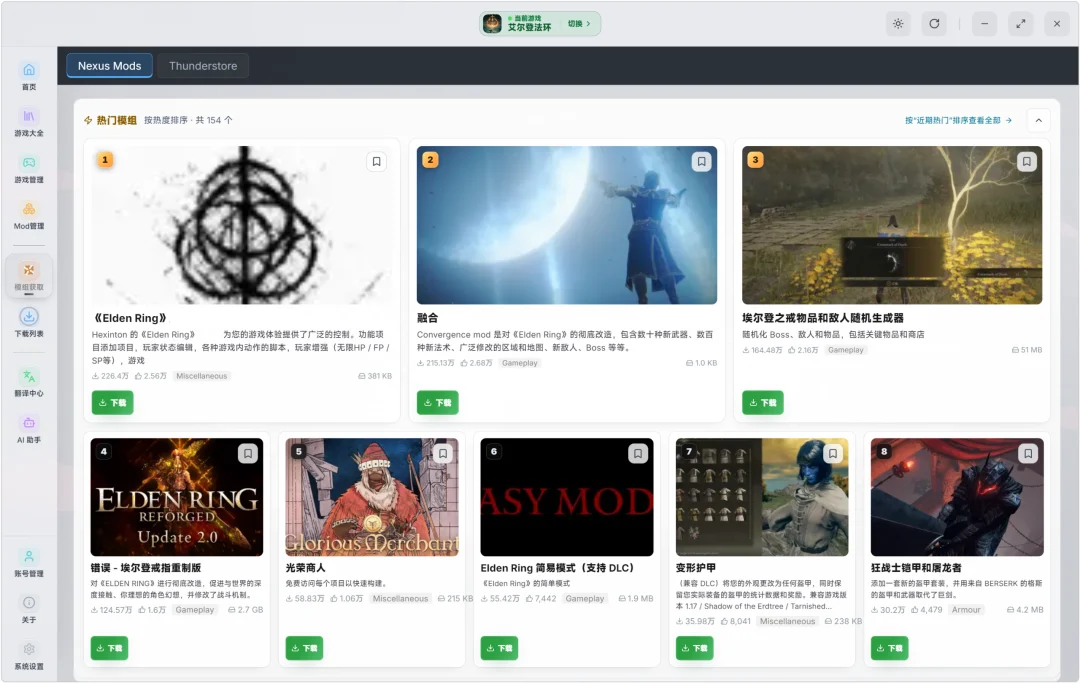This screenshot has height=683, width=1080.
Task: Click 按"近期热门"排序查看全部 link
Action: tap(958, 120)
